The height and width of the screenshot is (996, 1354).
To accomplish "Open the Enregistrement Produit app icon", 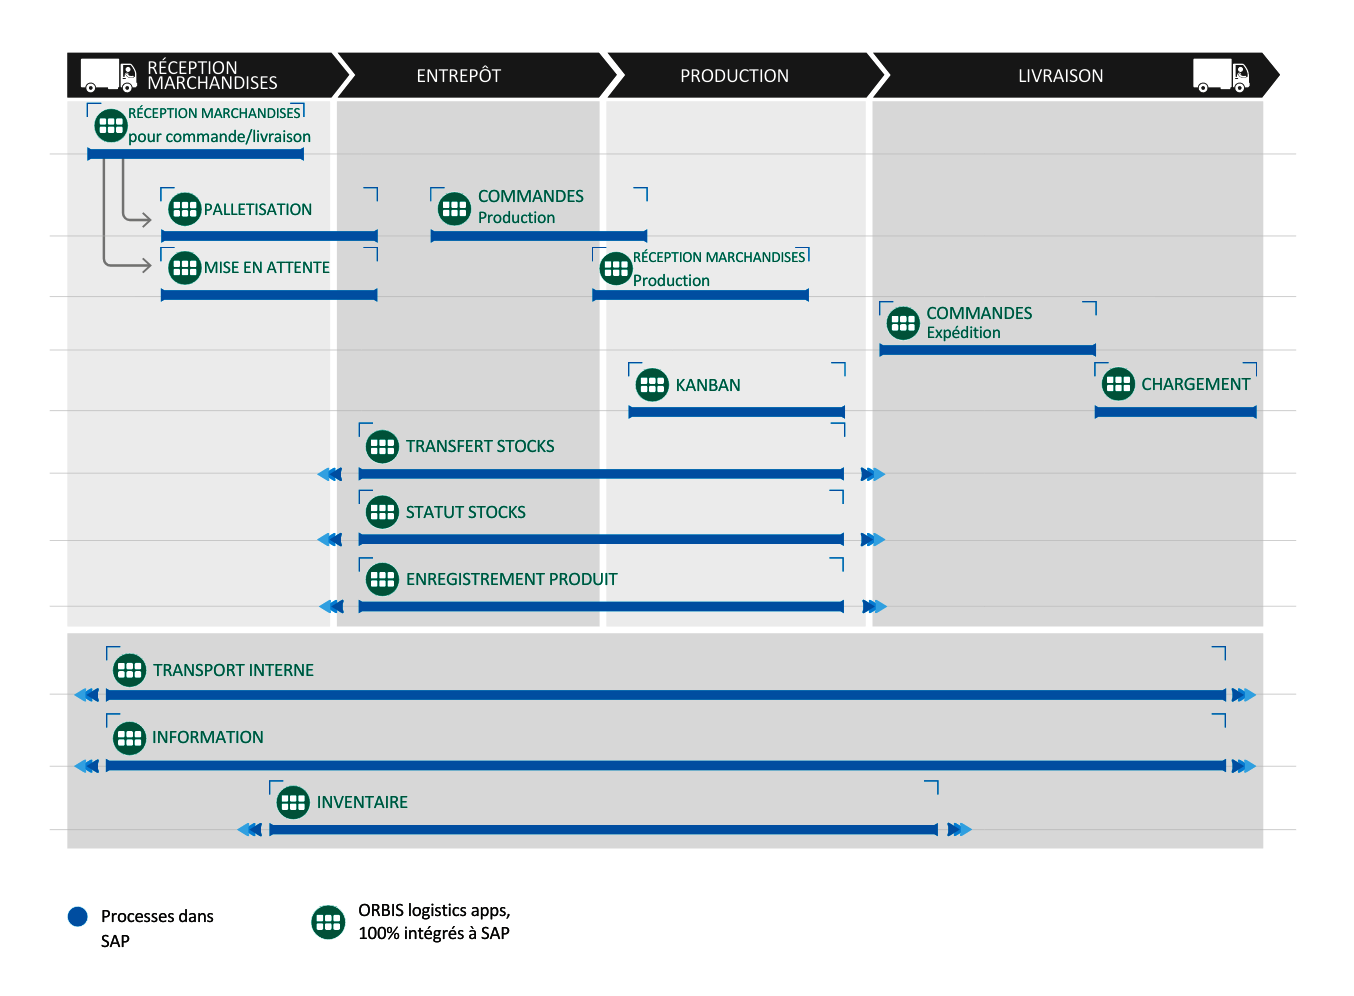I will coord(383,579).
